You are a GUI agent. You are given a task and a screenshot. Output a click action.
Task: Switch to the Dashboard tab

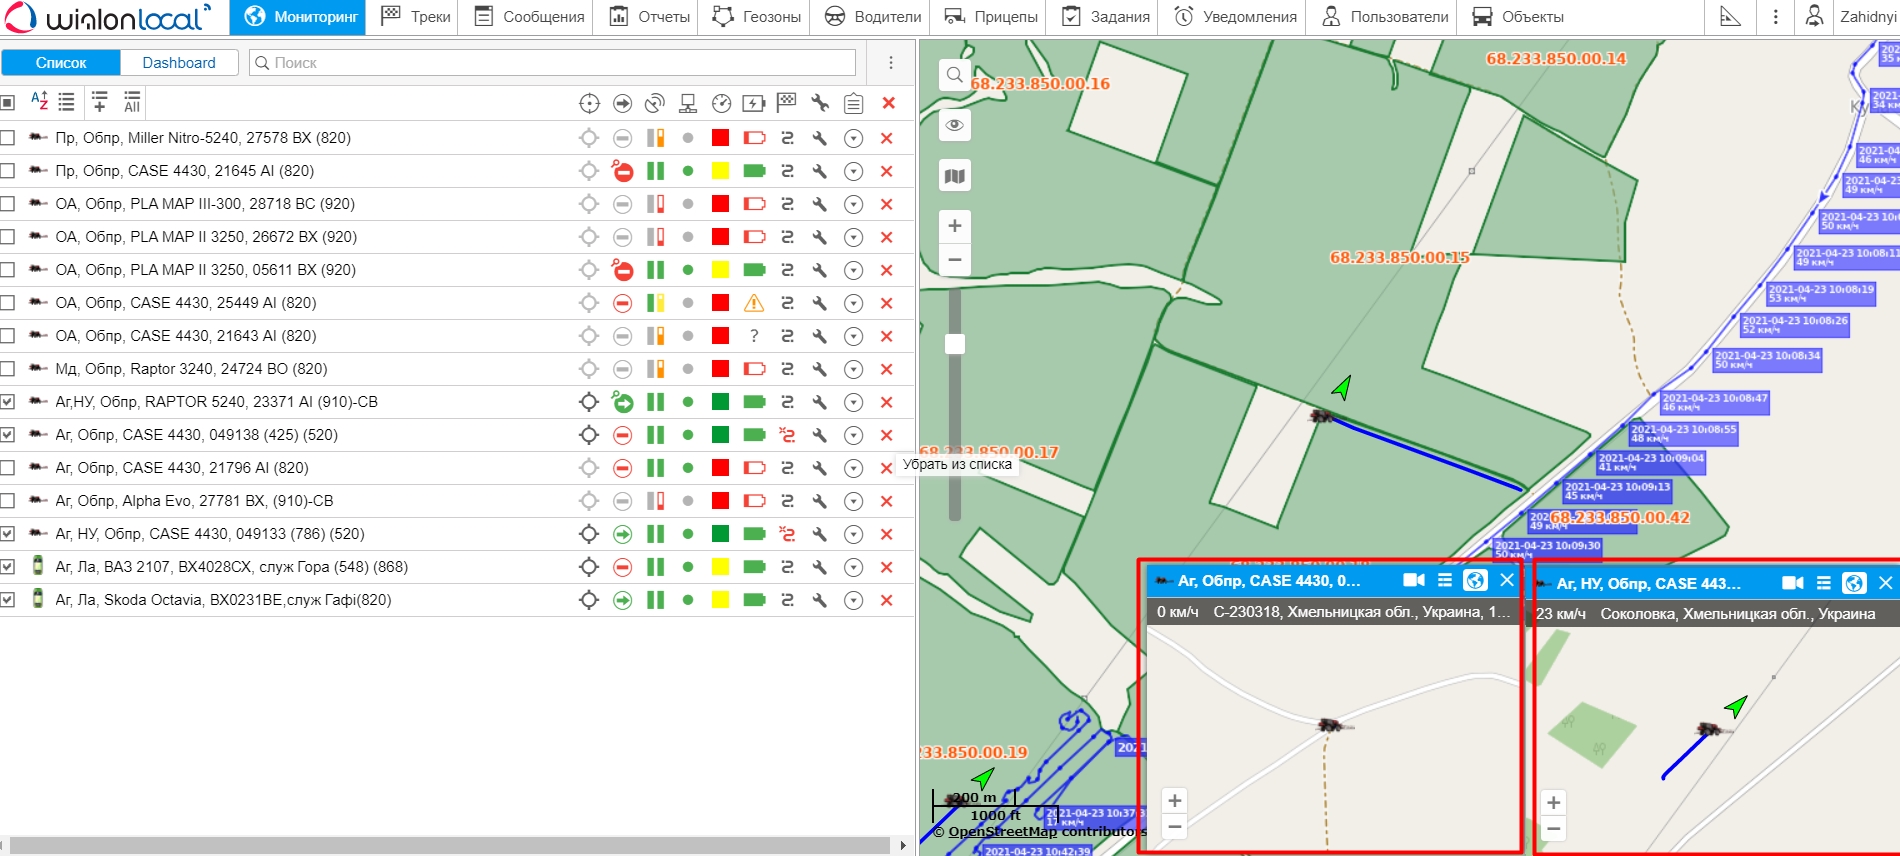tap(179, 63)
